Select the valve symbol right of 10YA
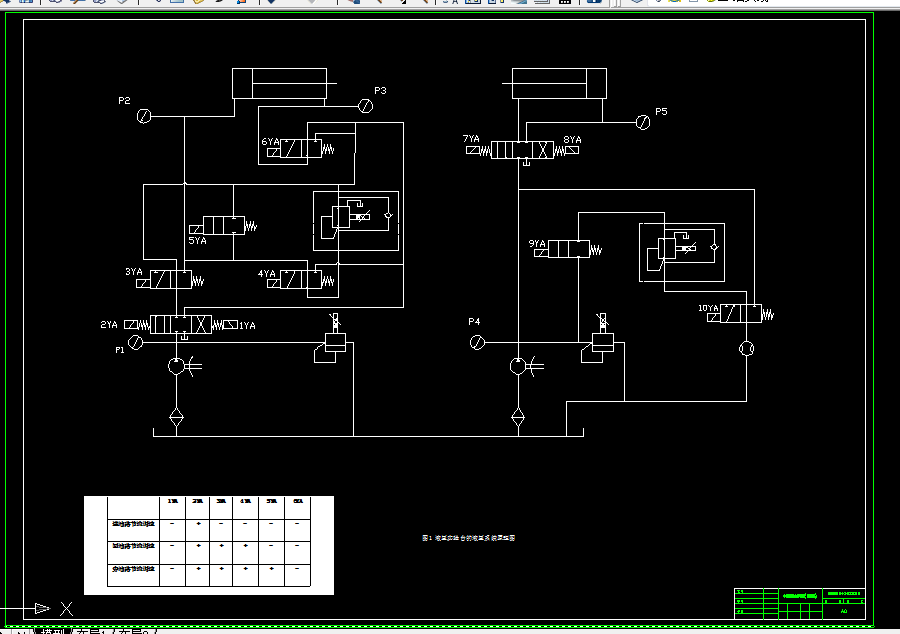The height and width of the screenshot is (634, 900). (x=740, y=314)
